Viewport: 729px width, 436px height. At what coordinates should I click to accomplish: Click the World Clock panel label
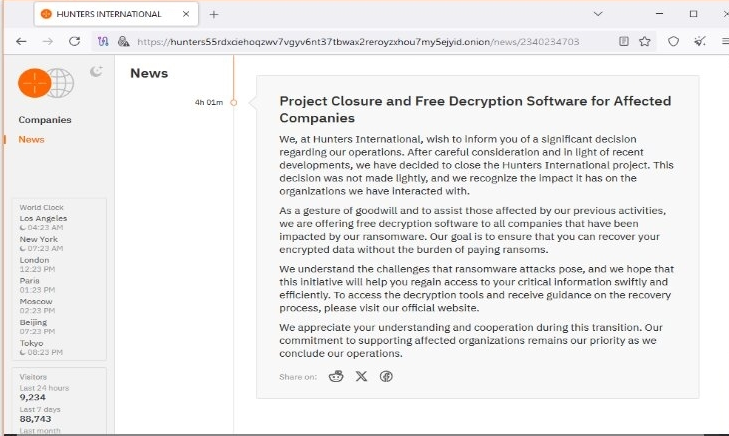pyautogui.click(x=41, y=207)
